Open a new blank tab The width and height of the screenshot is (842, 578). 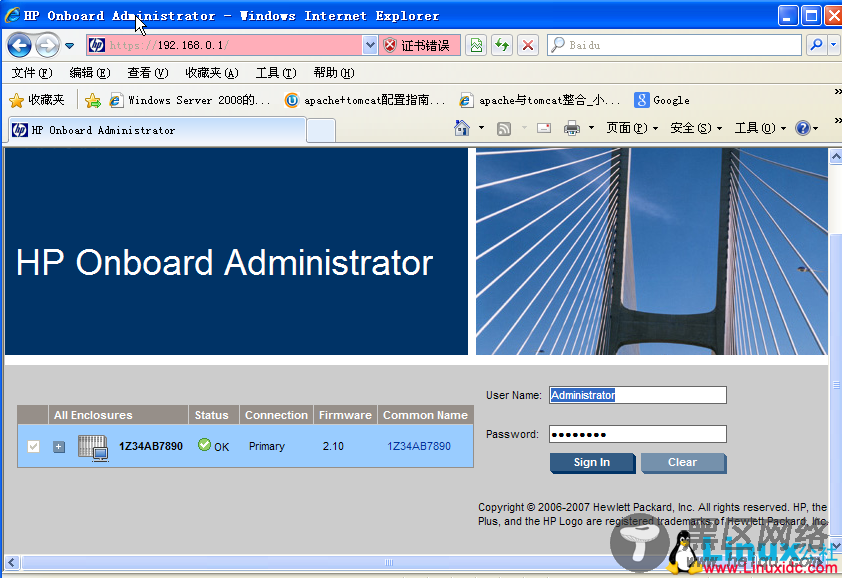point(321,131)
